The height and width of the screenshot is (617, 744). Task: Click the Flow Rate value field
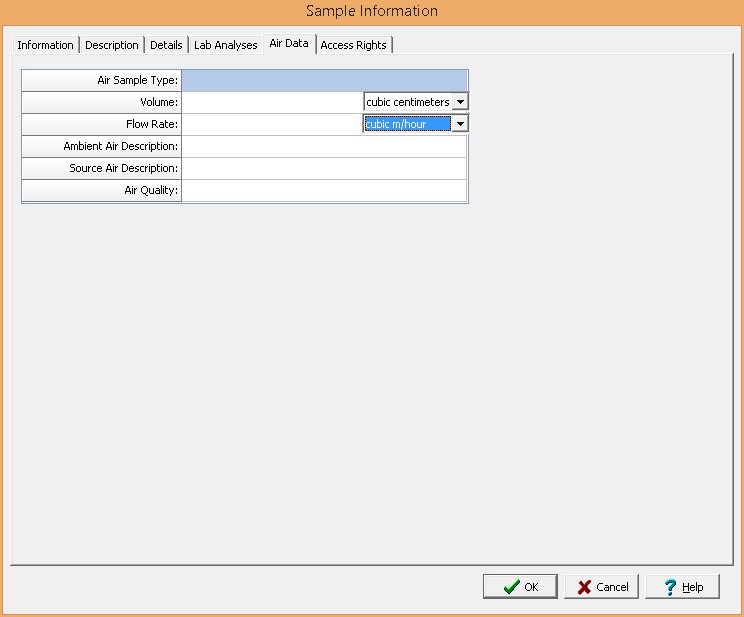click(x=272, y=124)
